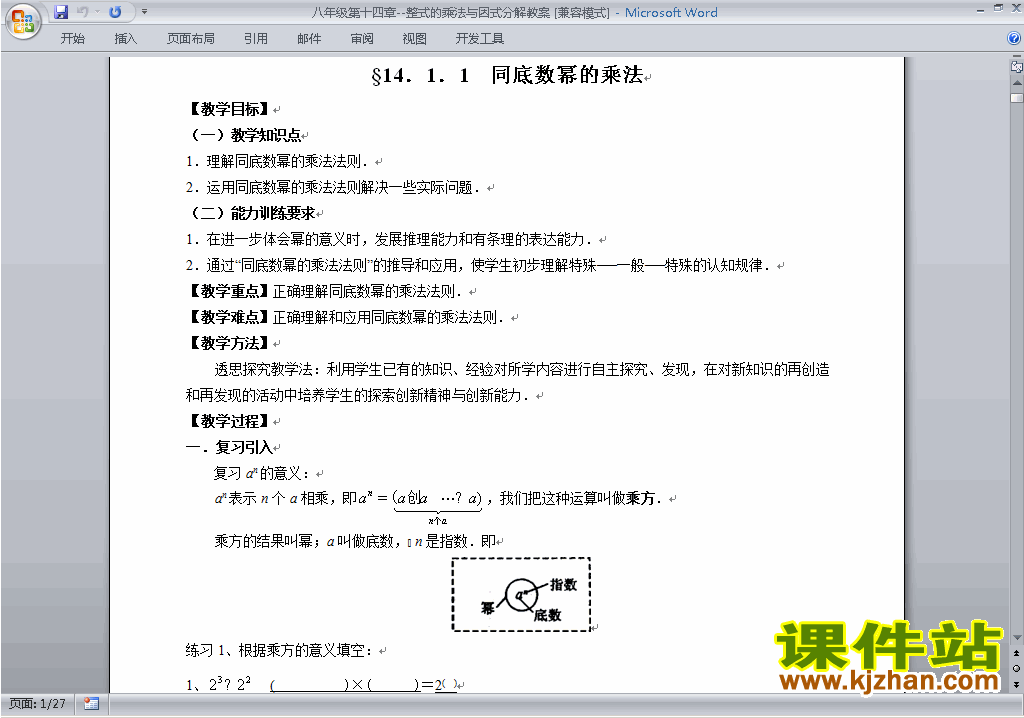Open the 审阅 ribbon tab
The image size is (1024, 718).
(362, 39)
